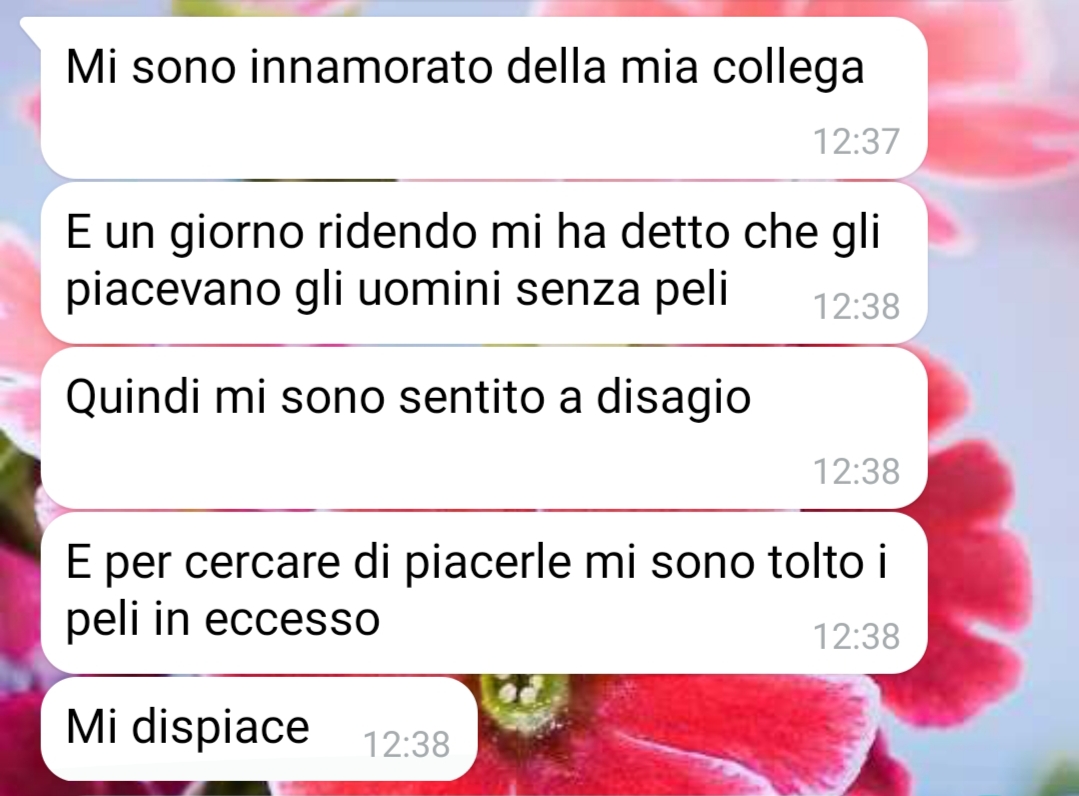Click the timestamp next to "senza peli"
The width and height of the screenshot is (1079, 796).
click(x=856, y=307)
